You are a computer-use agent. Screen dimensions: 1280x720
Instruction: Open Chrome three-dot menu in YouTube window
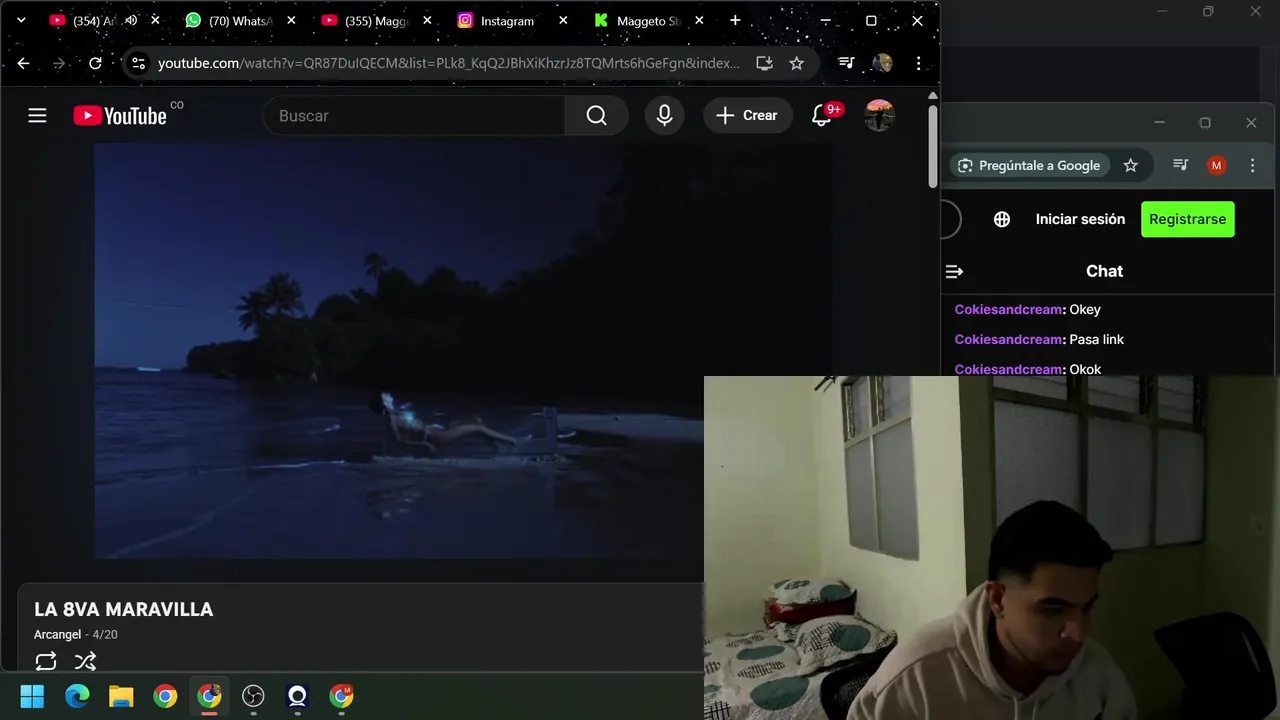918,63
